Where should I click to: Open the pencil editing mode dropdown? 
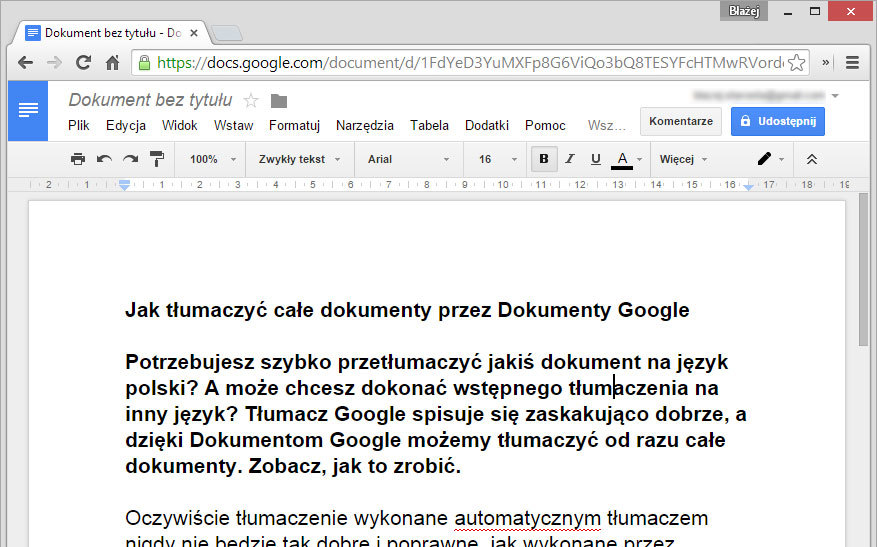tap(771, 159)
